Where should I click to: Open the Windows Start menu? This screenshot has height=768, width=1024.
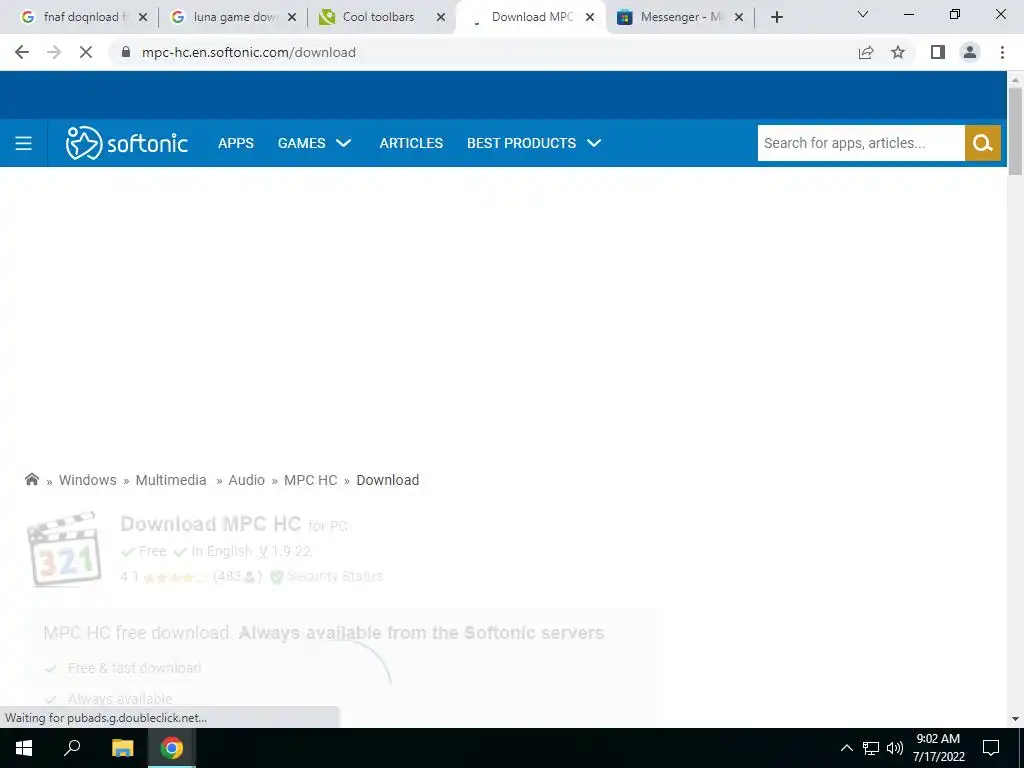point(24,748)
